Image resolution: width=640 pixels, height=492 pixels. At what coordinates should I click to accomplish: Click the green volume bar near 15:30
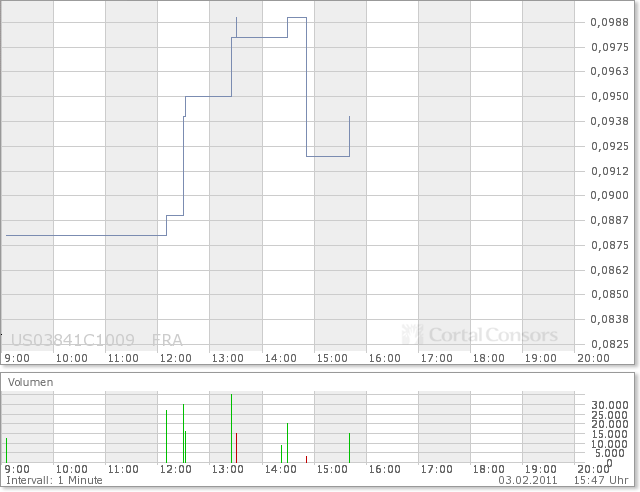[x=349, y=448]
